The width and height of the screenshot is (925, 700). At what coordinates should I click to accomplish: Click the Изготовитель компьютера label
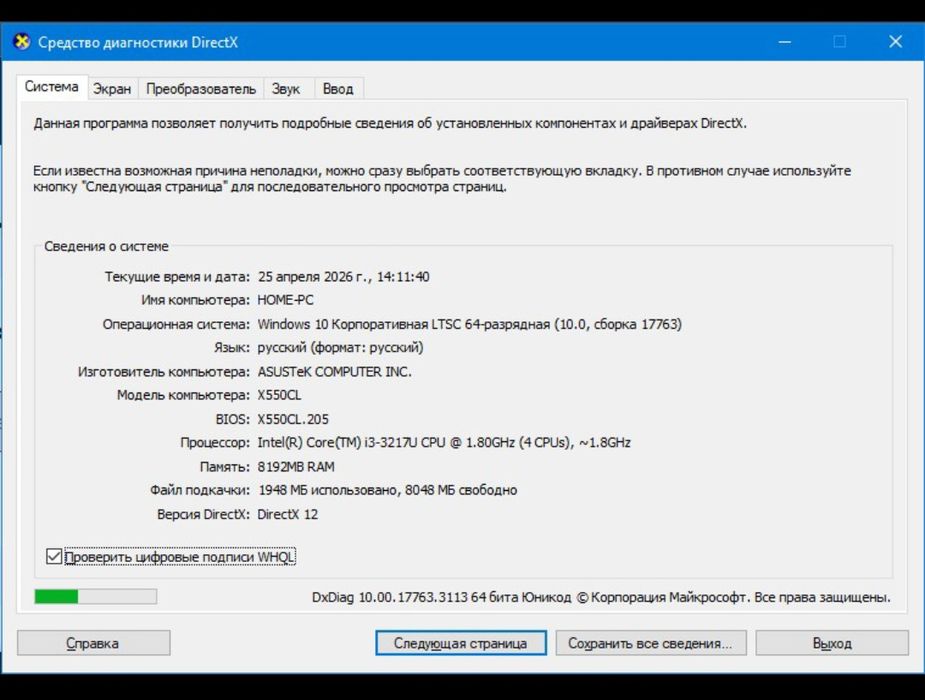[164, 372]
